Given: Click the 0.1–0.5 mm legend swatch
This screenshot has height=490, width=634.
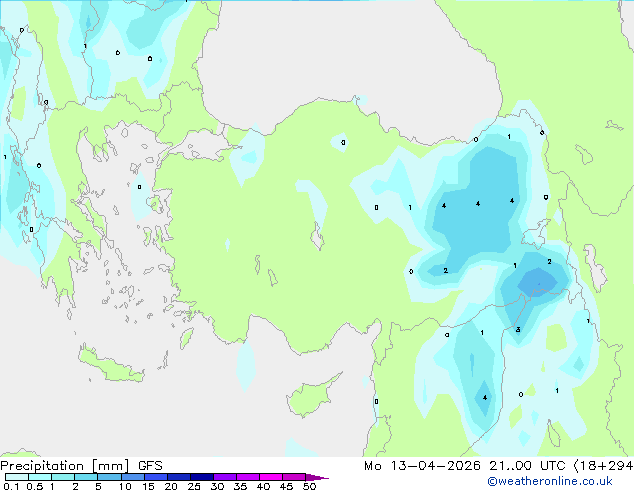Looking at the screenshot, I should pos(17,477).
